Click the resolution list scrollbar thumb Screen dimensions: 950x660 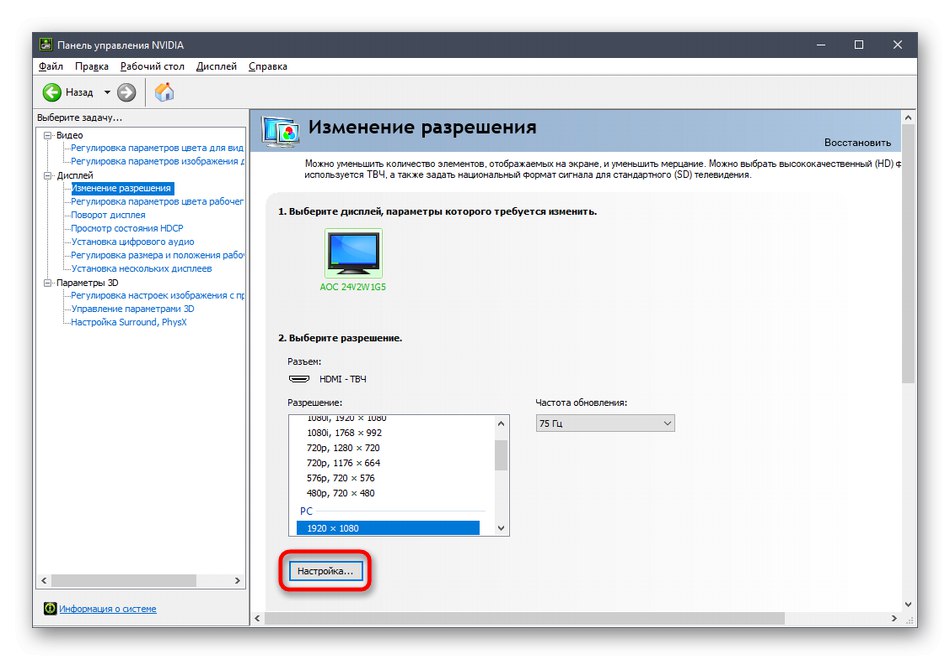pos(501,455)
